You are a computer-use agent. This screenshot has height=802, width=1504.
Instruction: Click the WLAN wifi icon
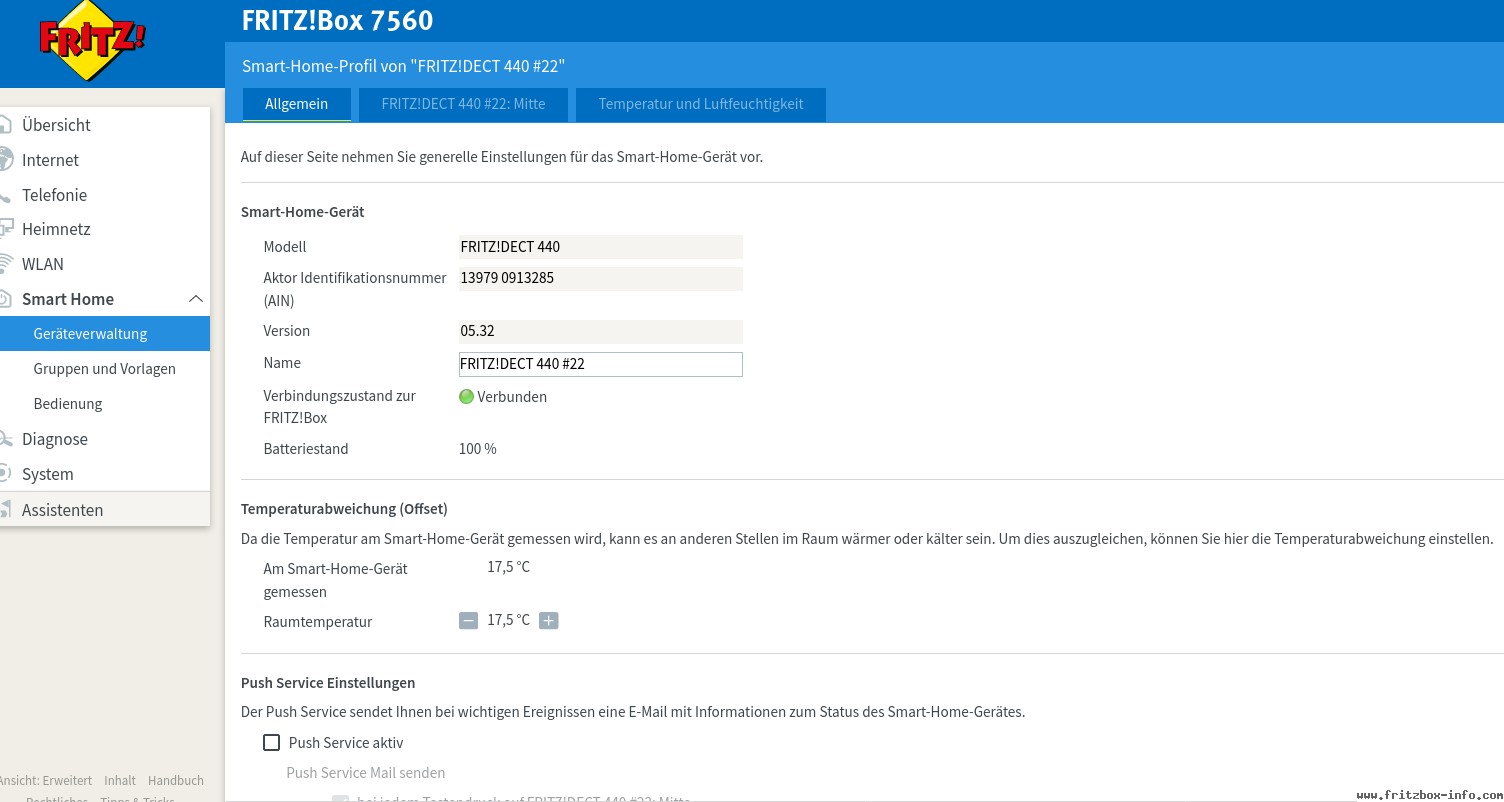click(5, 264)
